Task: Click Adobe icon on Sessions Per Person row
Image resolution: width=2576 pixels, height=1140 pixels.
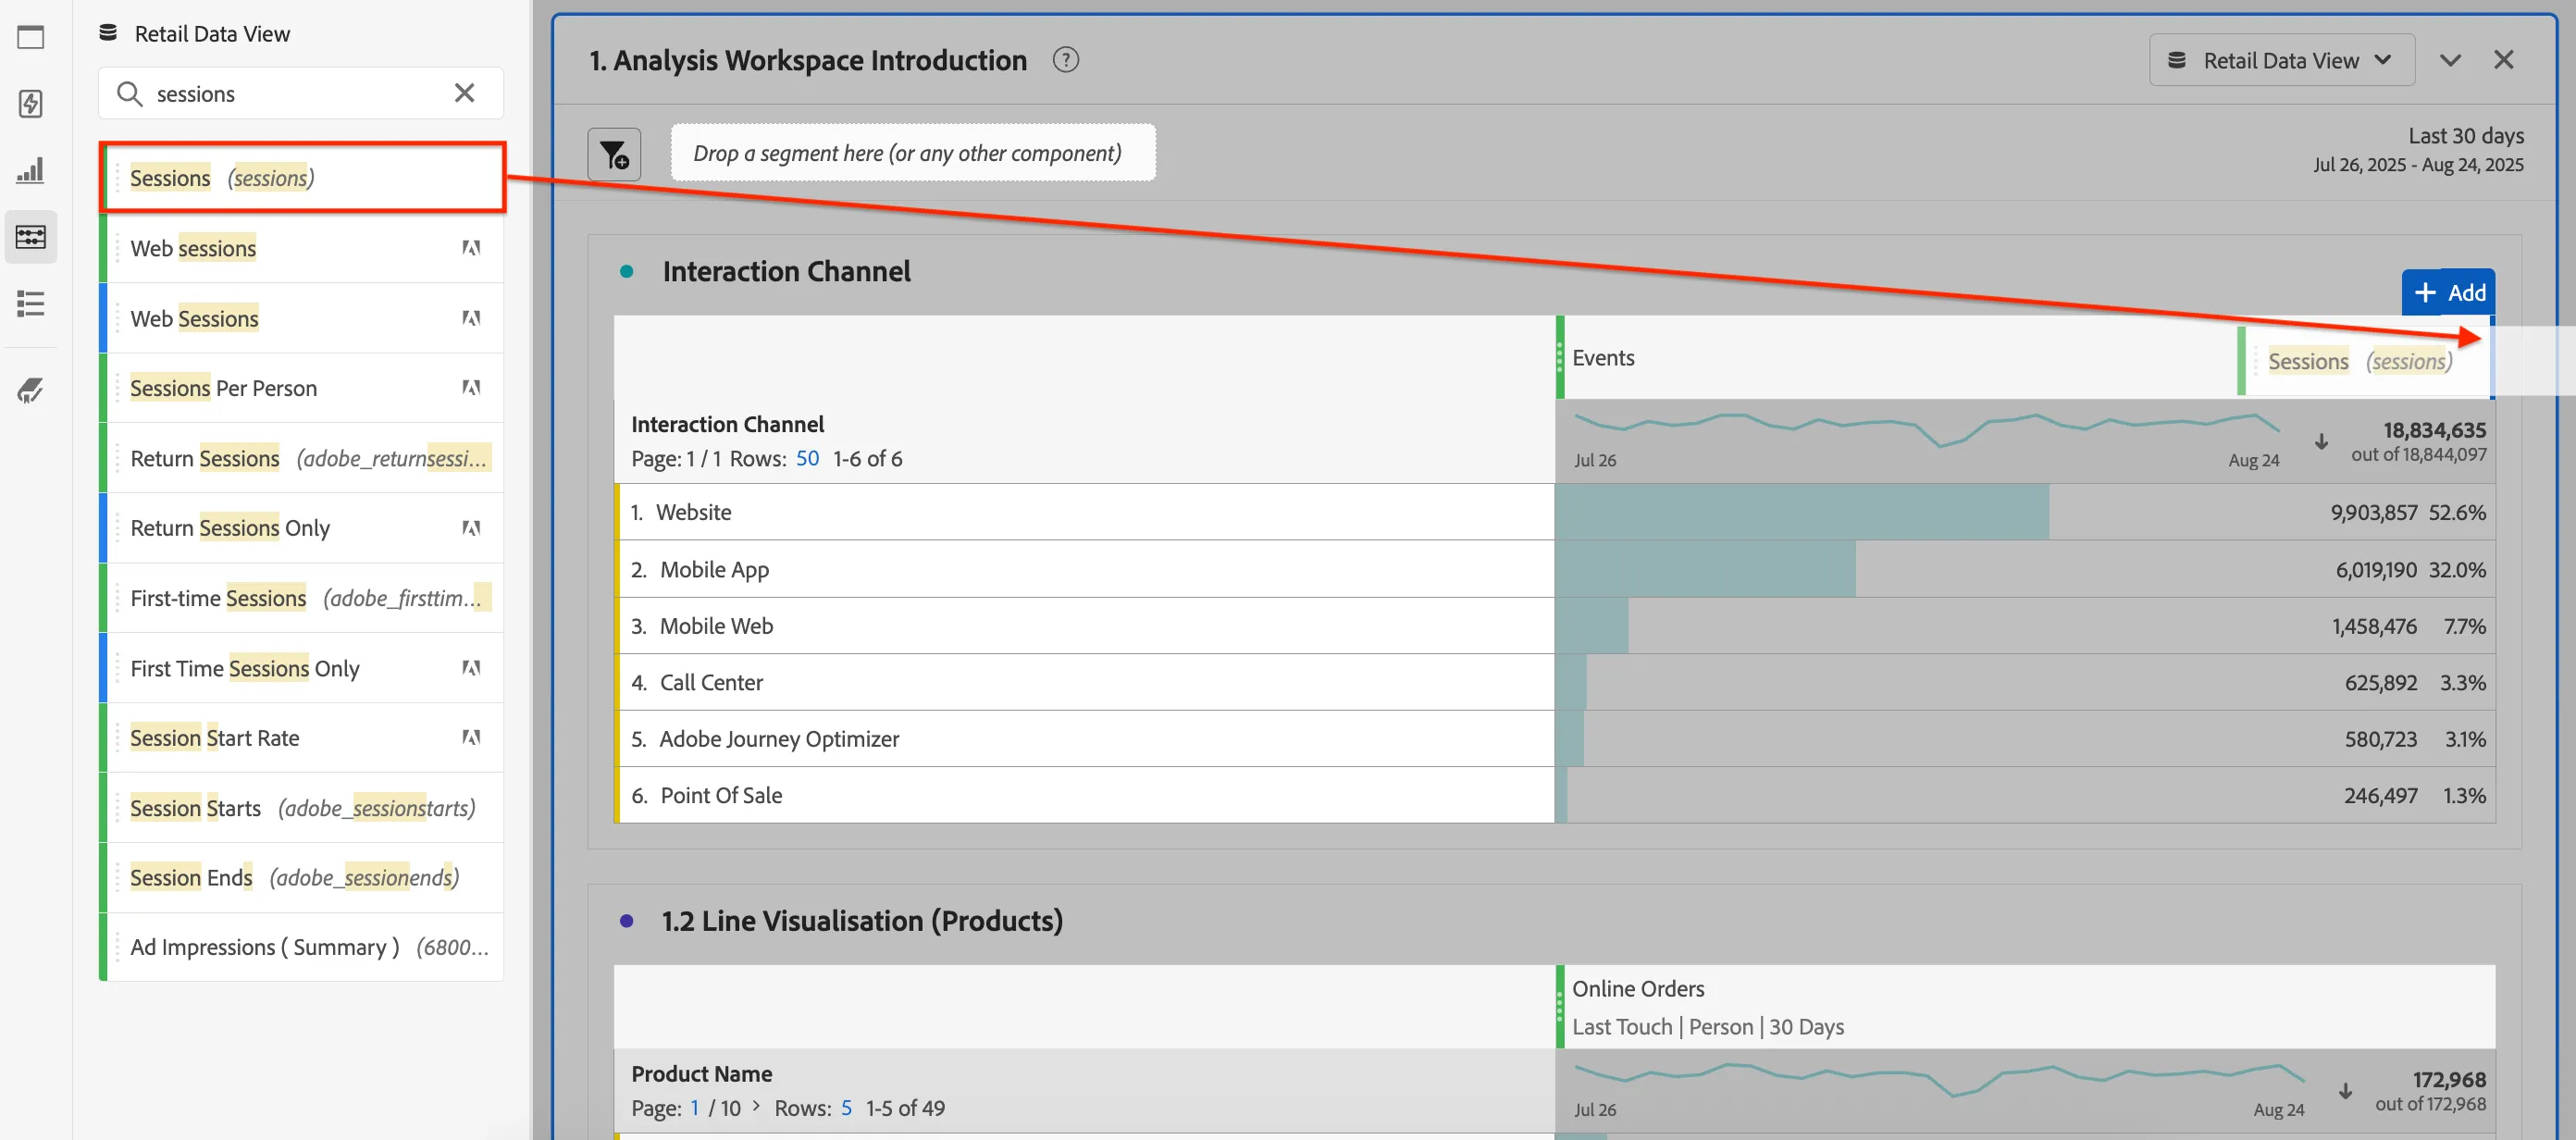Action: (x=470, y=388)
